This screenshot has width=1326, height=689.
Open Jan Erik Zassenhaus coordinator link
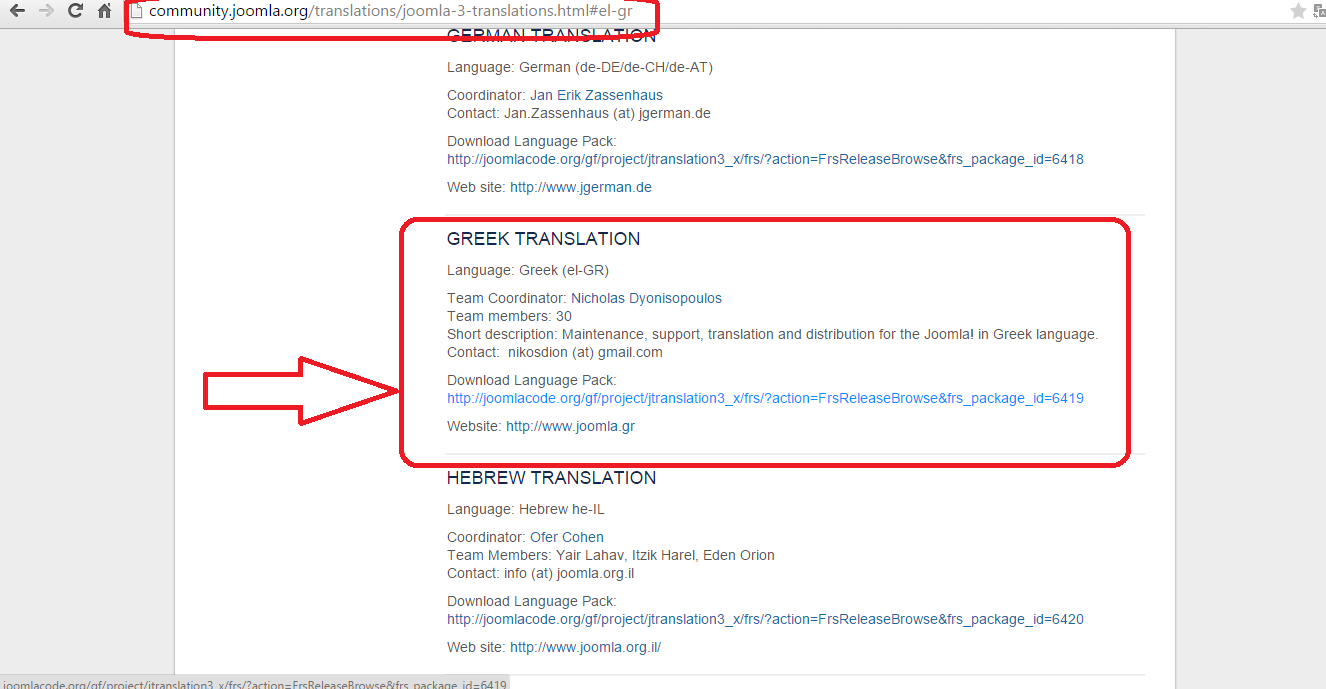point(596,96)
